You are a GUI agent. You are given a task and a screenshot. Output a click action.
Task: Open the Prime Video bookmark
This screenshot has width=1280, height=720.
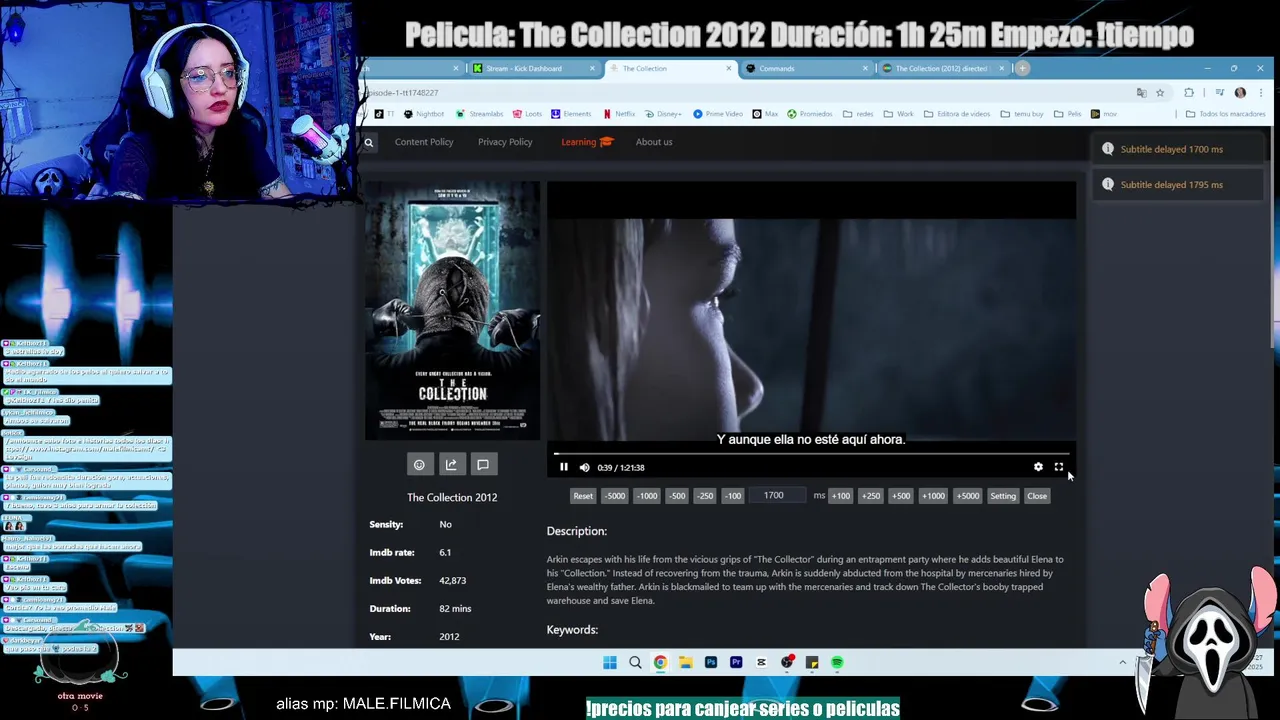pyautogui.click(x=718, y=114)
